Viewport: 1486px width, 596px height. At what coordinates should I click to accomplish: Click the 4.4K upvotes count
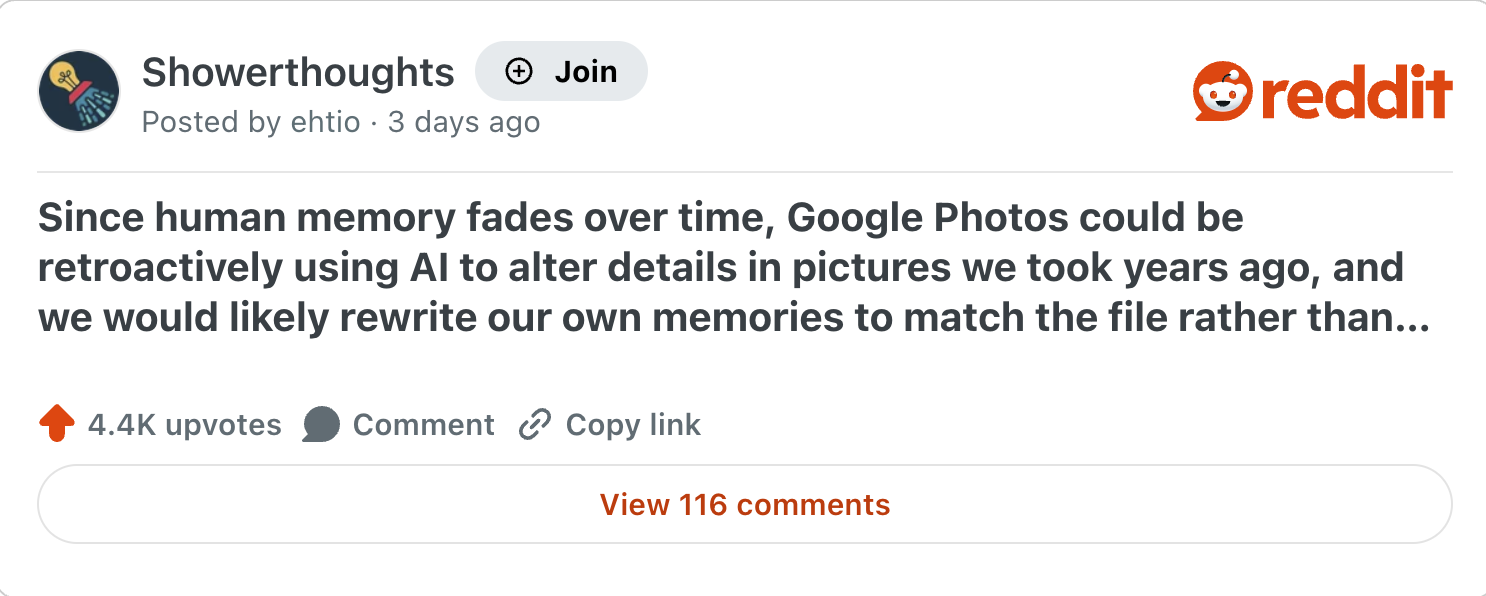pos(184,425)
